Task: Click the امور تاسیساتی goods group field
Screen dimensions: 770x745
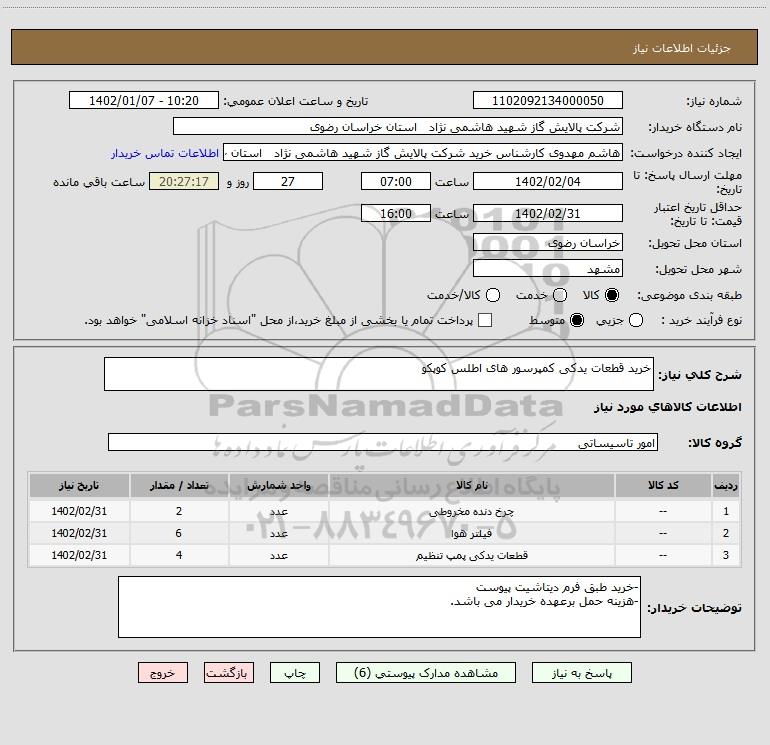Action: (x=383, y=442)
